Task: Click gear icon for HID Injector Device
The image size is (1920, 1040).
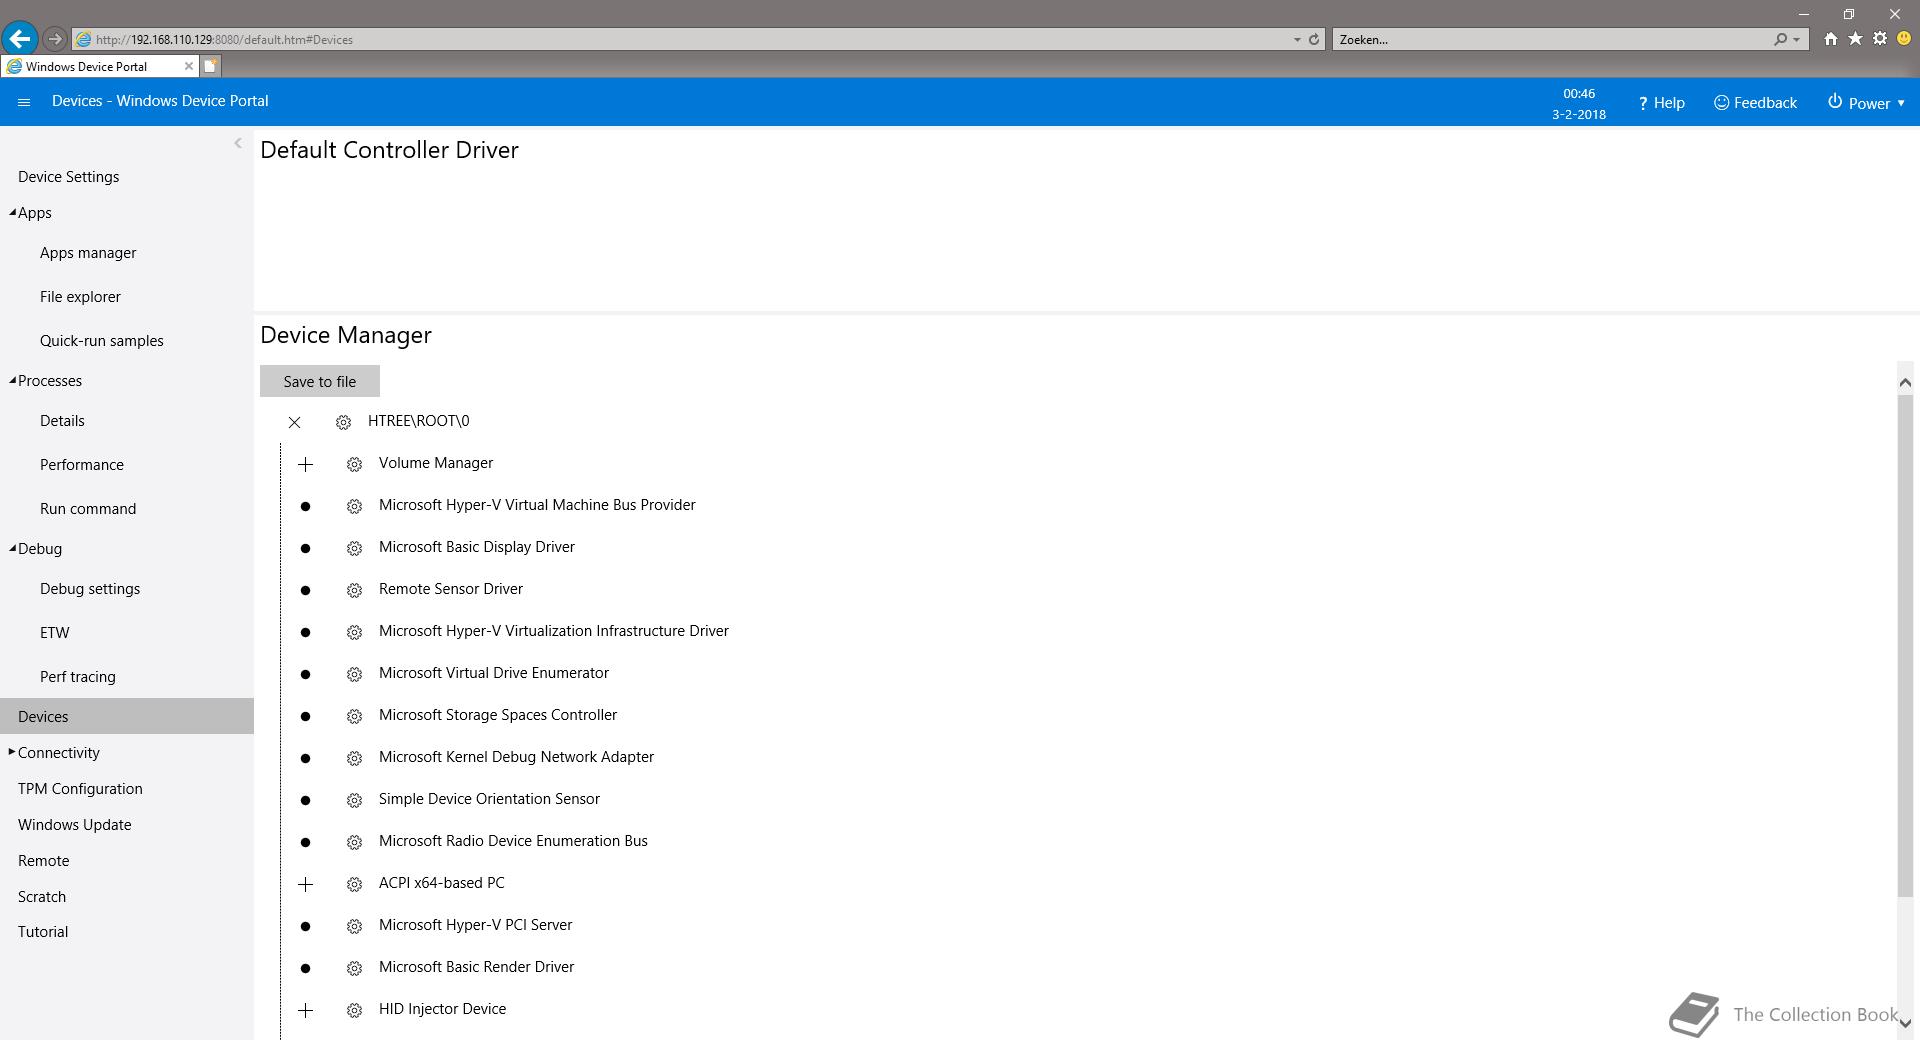Action: pos(354,1010)
